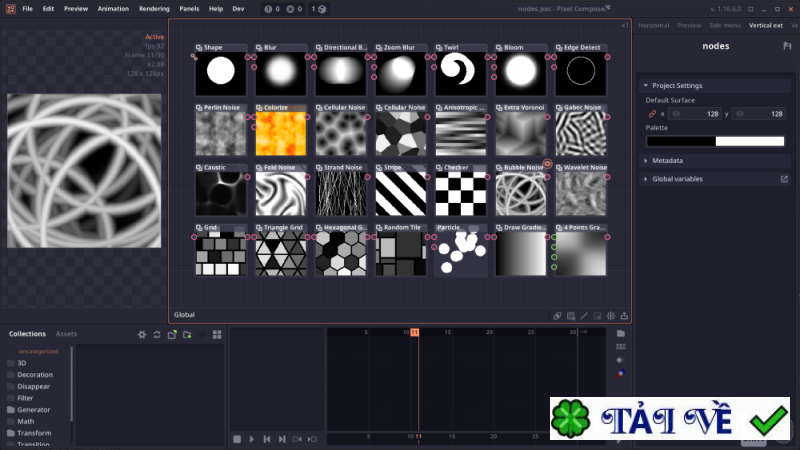Click the export icon in graph toolbar
This screenshot has width=800, height=450.
coord(625,316)
